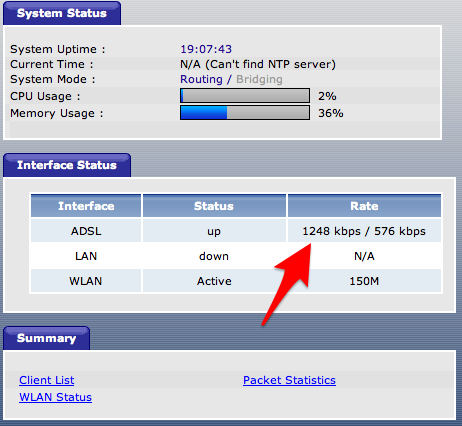Click the ADSL rate 1248 kbps cell
The width and height of the screenshot is (462, 426).
click(364, 231)
